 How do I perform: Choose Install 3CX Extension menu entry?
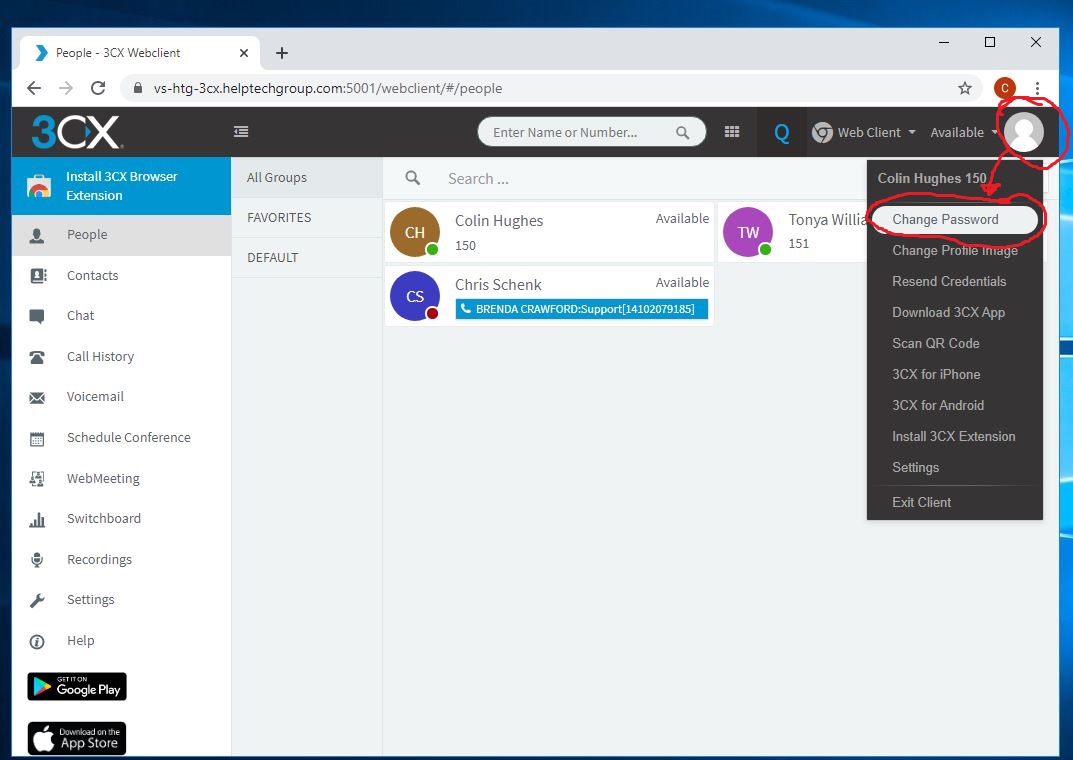click(x=954, y=436)
